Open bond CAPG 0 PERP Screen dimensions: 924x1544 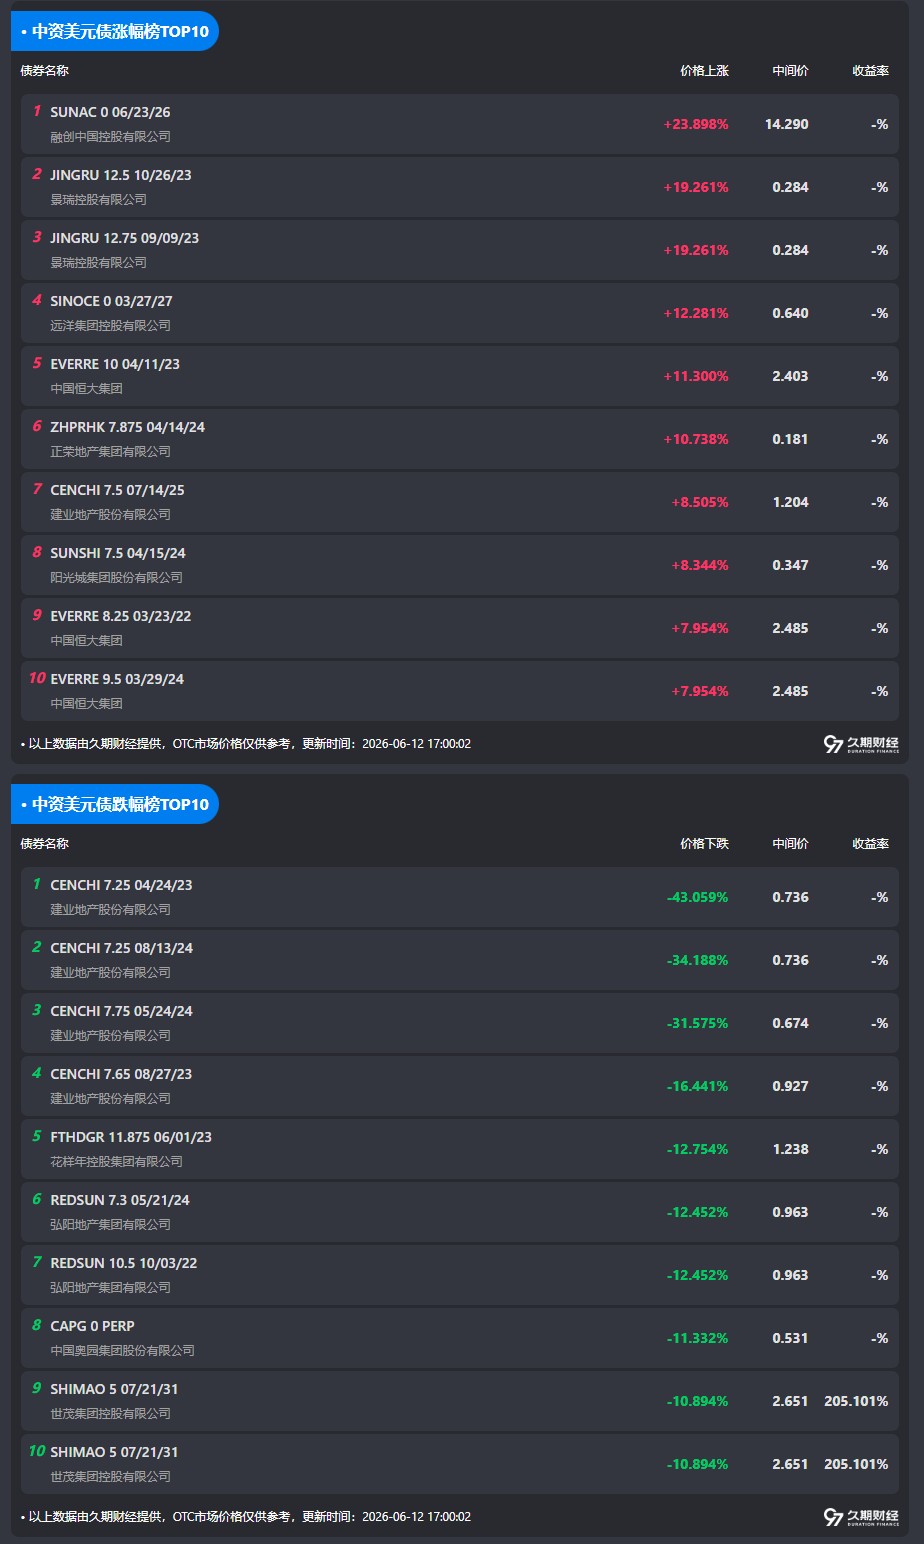tap(92, 1326)
